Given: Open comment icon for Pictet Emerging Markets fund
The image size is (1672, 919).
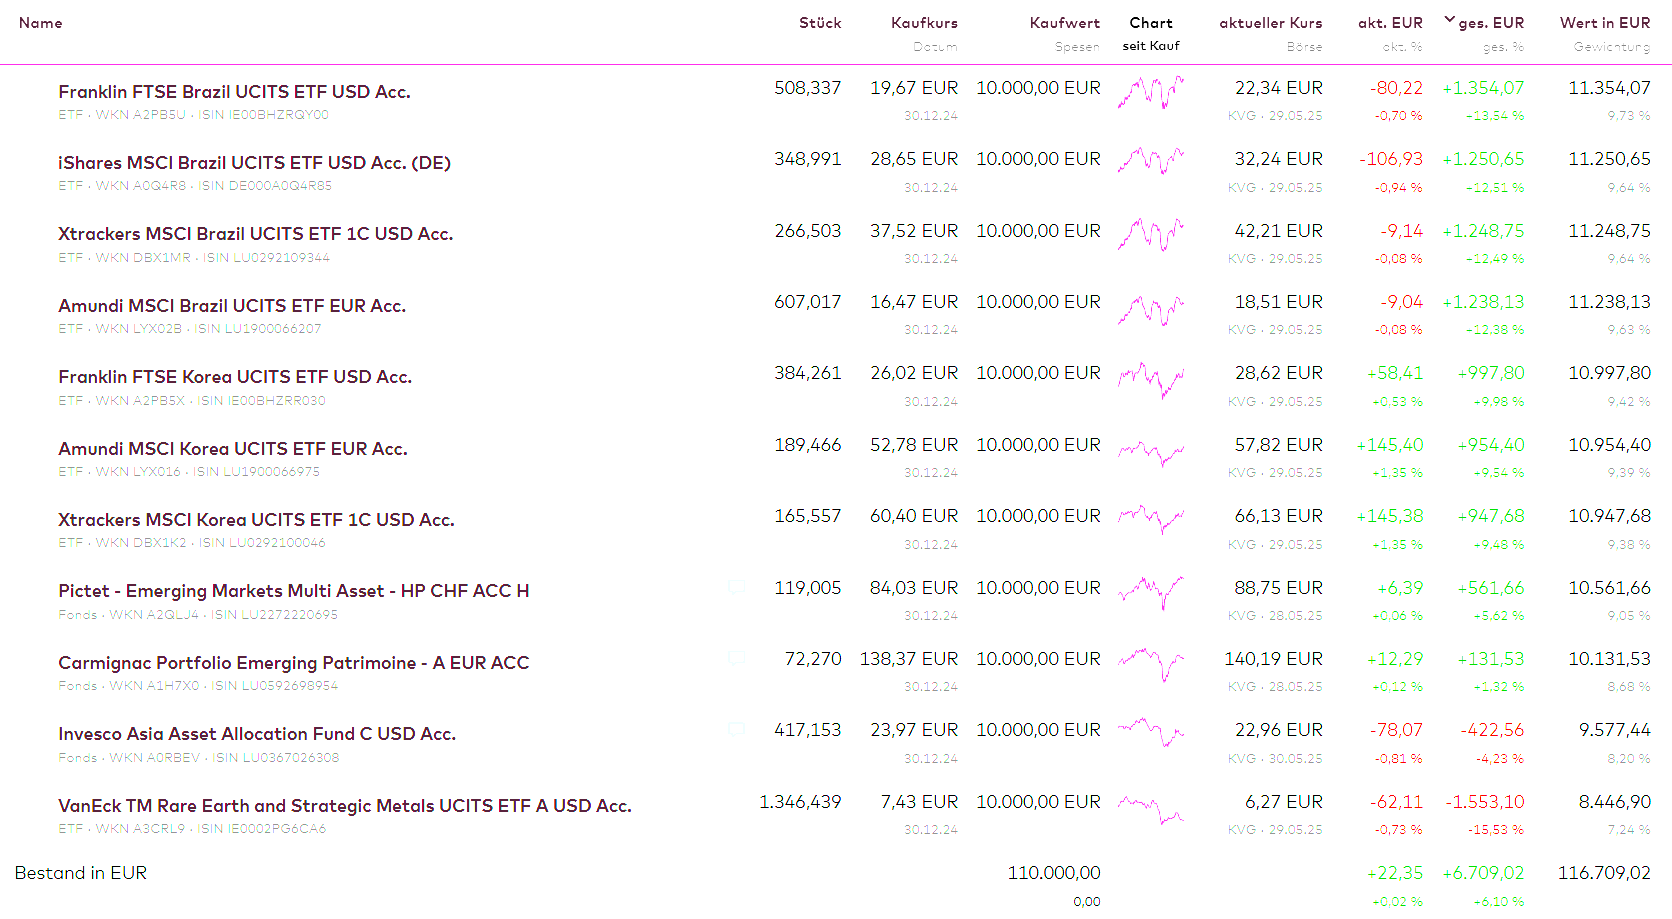Looking at the screenshot, I should pos(737,587).
